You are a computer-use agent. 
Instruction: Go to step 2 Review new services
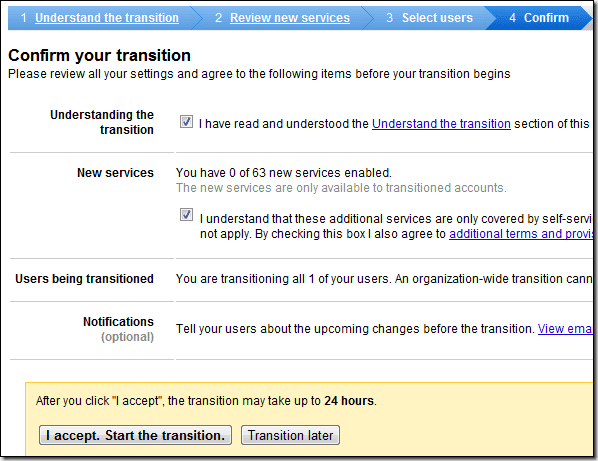click(290, 18)
